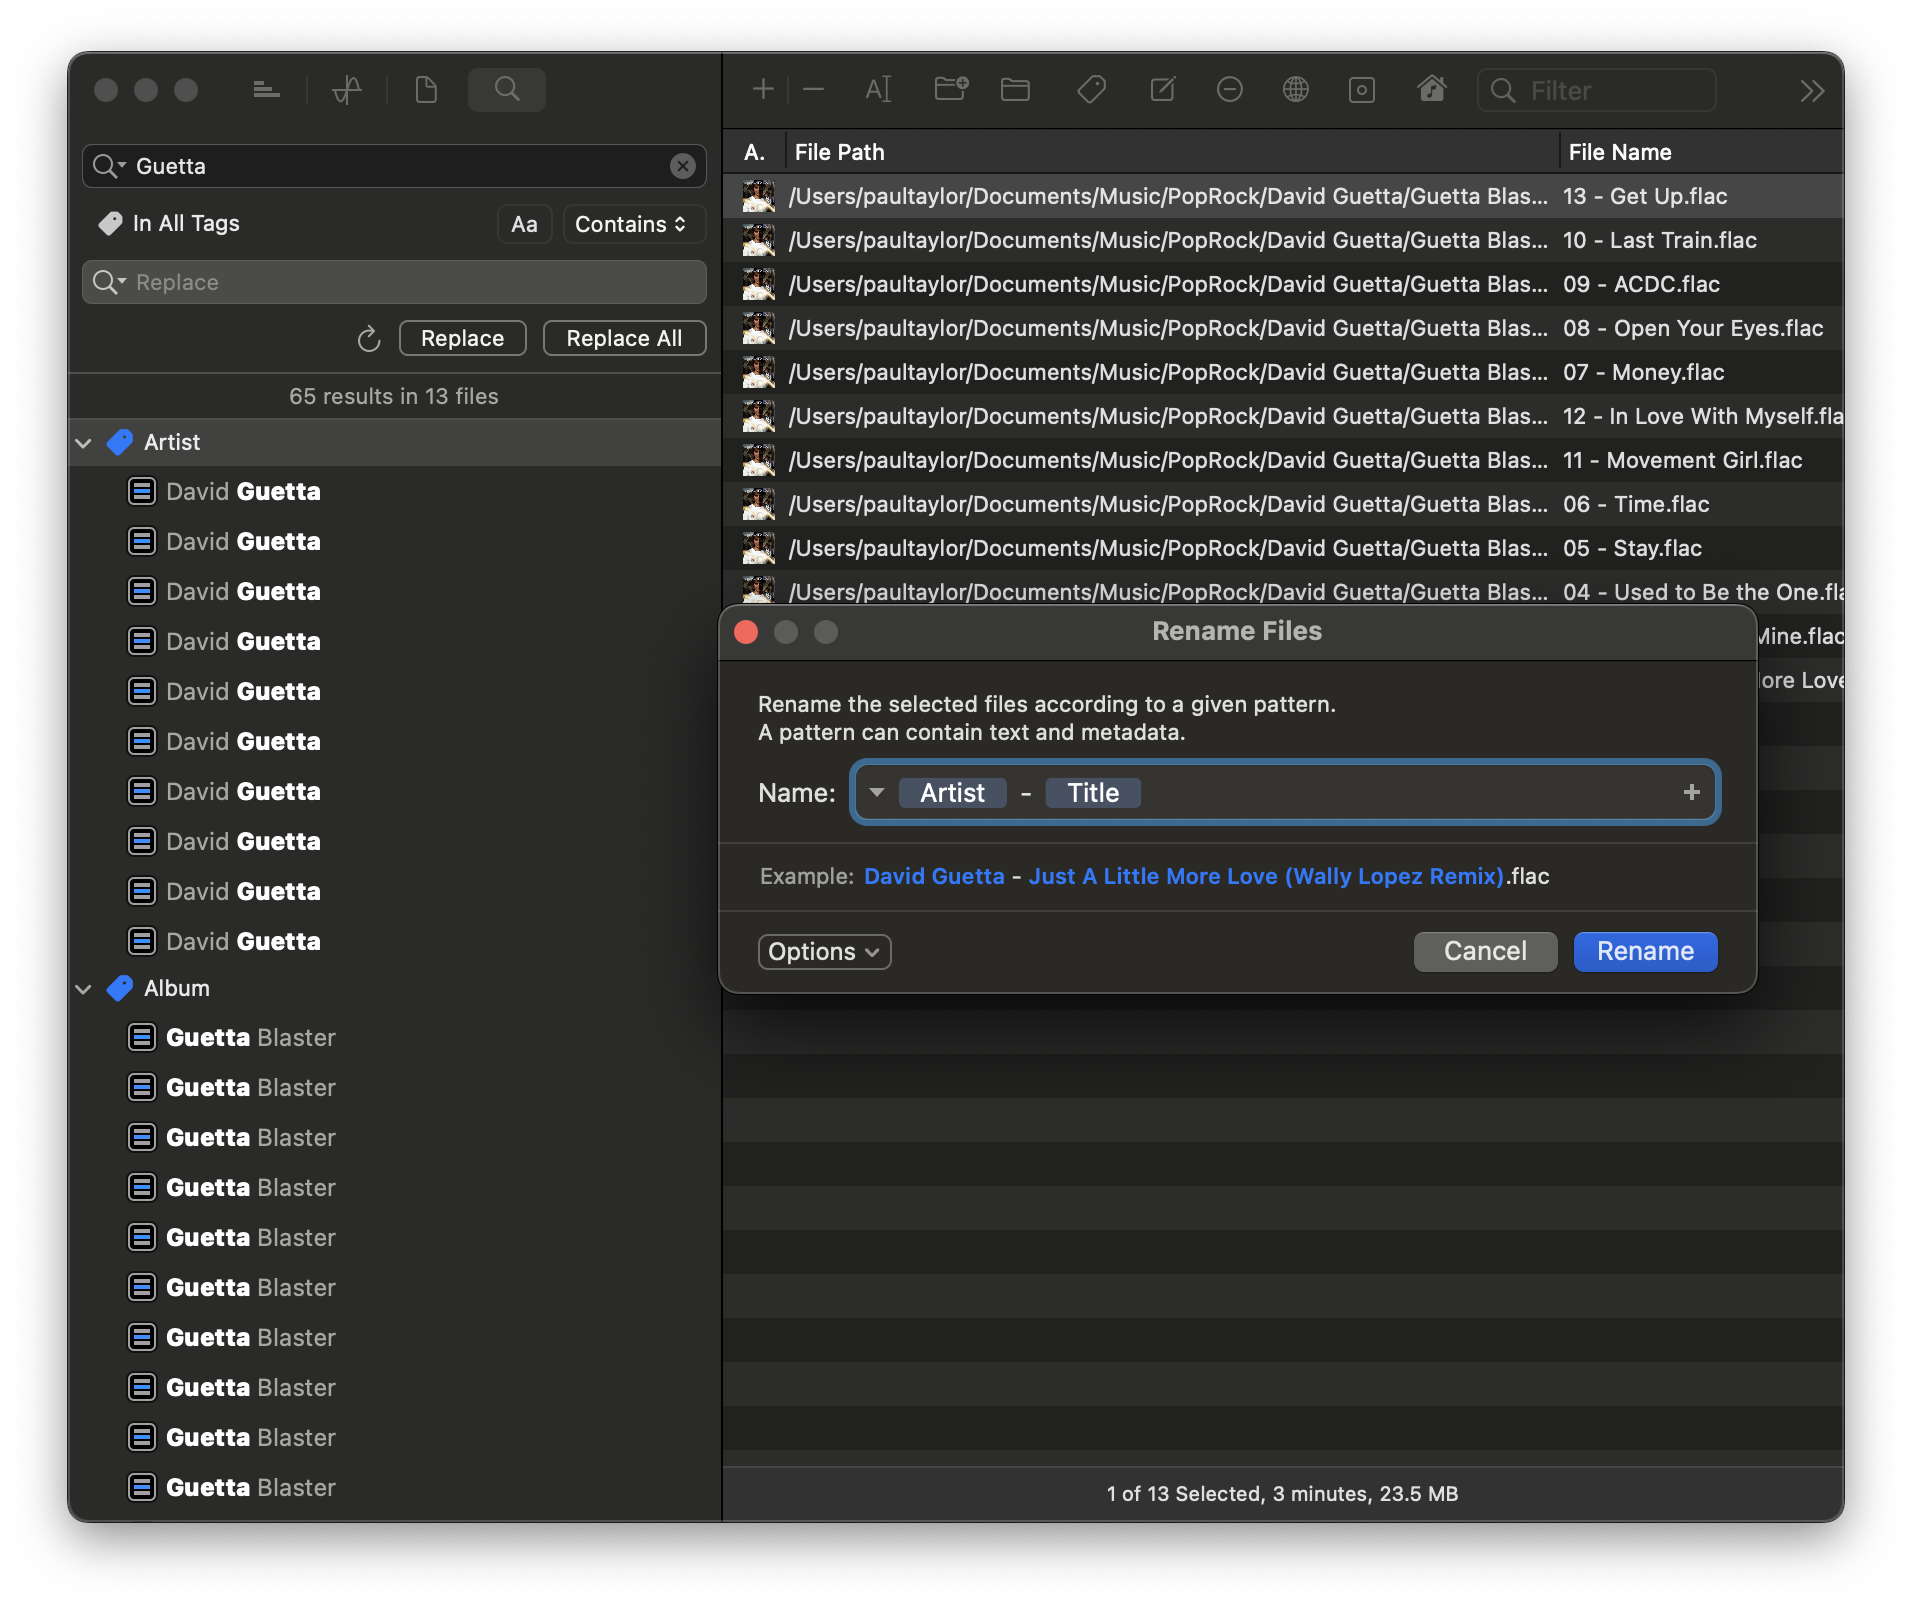Sort by the File Path column header

(1170, 152)
